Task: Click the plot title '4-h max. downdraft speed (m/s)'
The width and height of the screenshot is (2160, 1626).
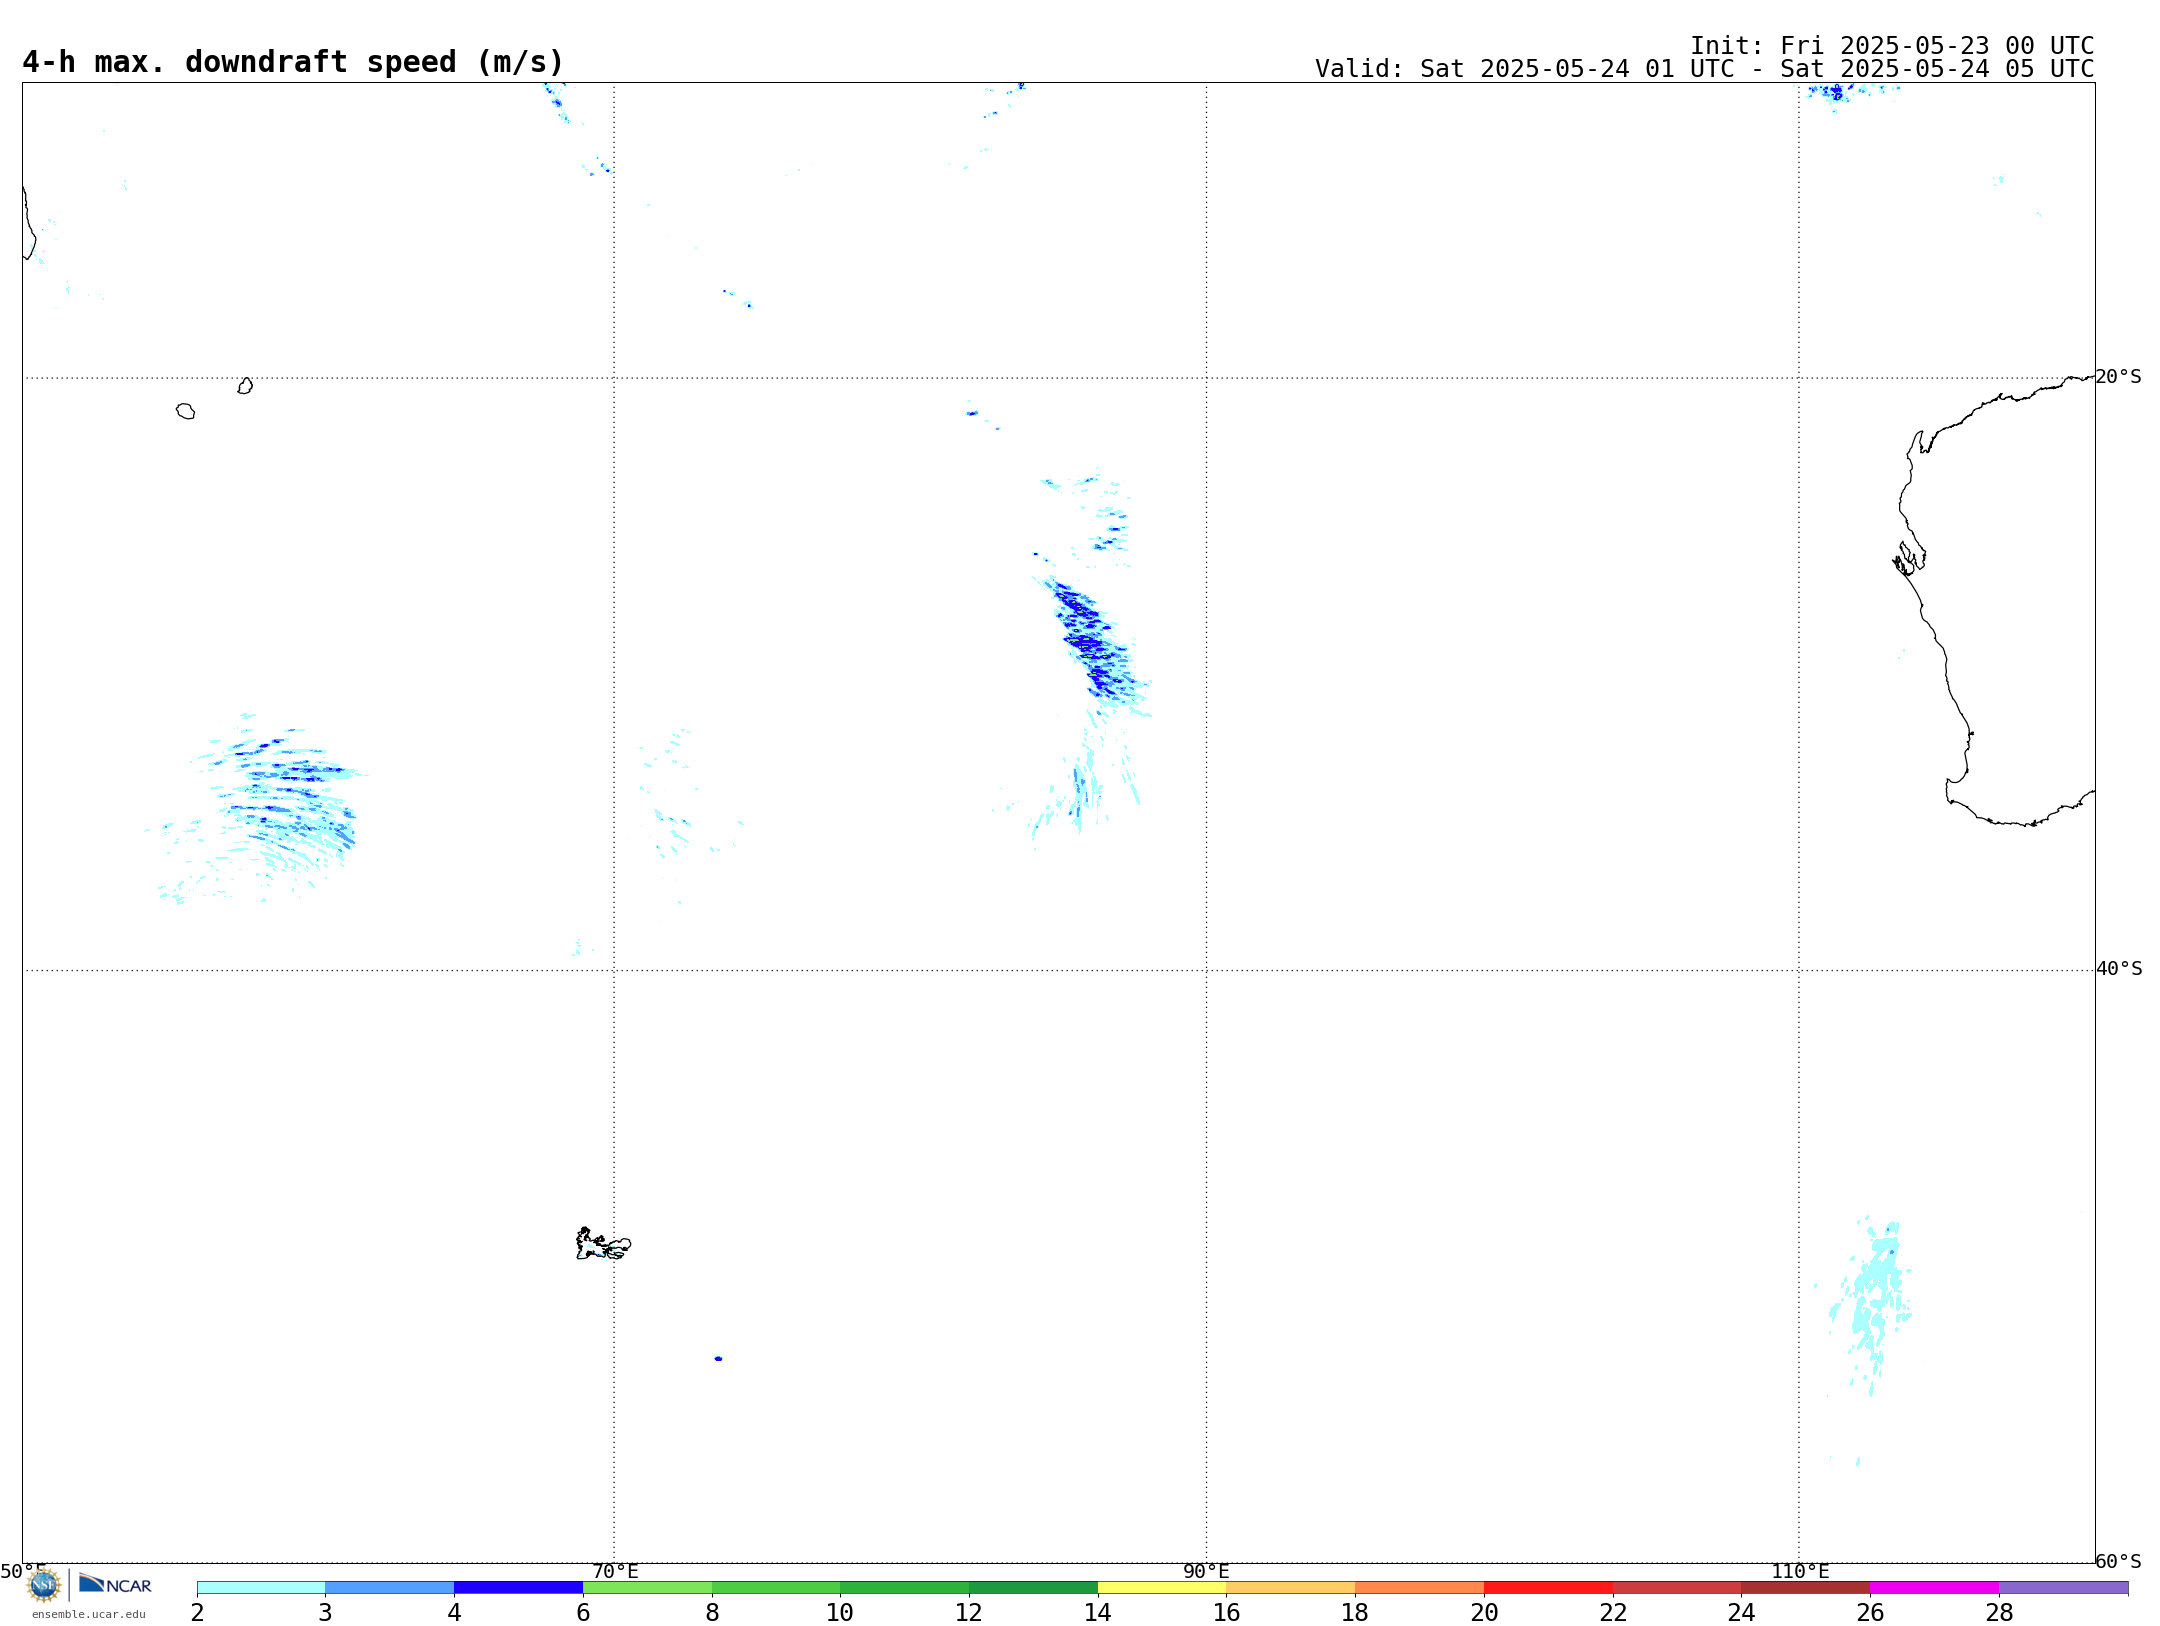Action: [293, 62]
